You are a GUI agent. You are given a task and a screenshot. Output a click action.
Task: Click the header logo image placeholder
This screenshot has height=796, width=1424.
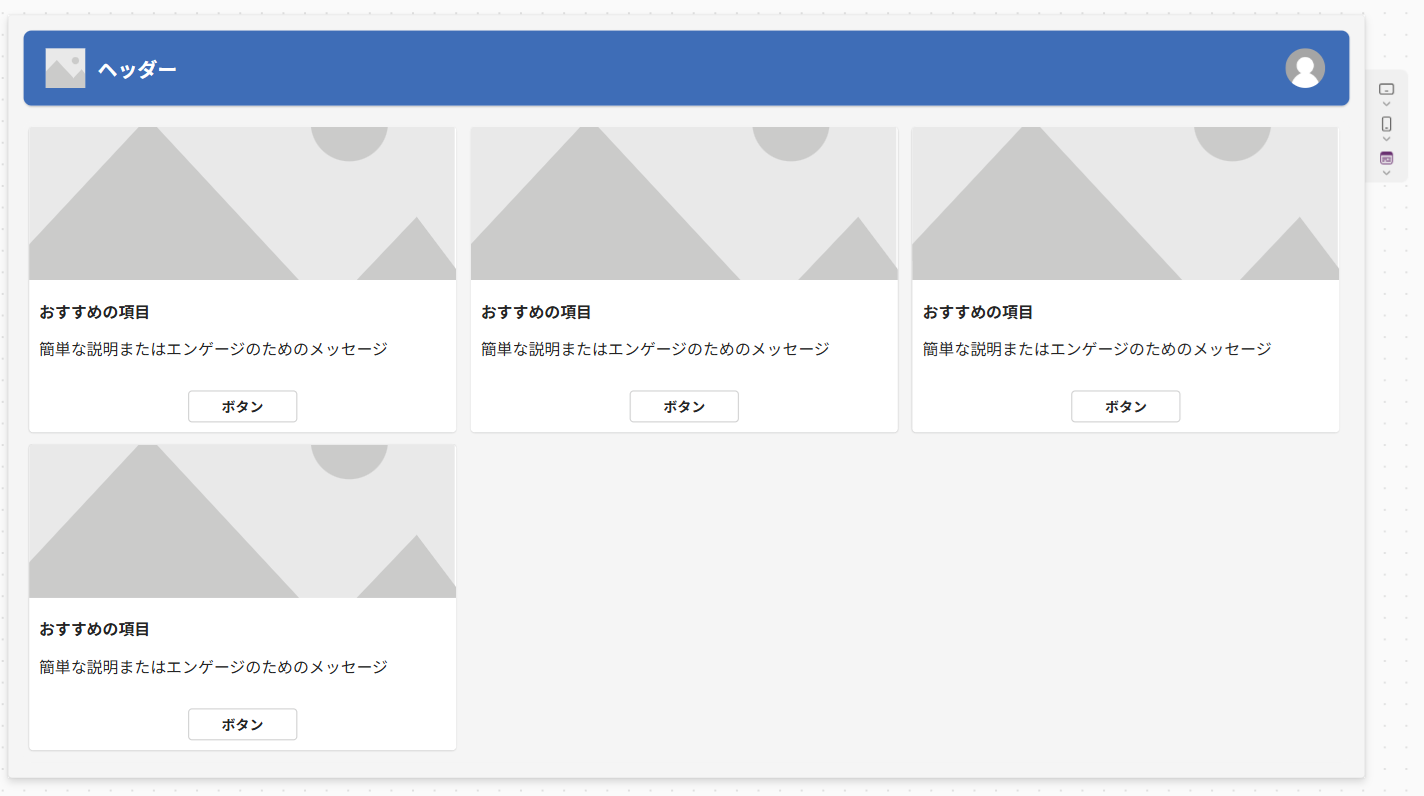[65, 68]
